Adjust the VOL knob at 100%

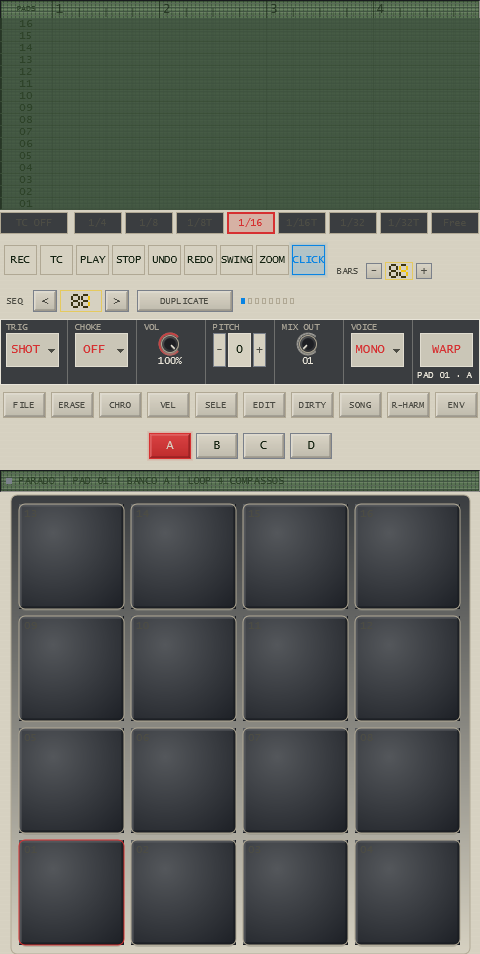pos(169,344)
